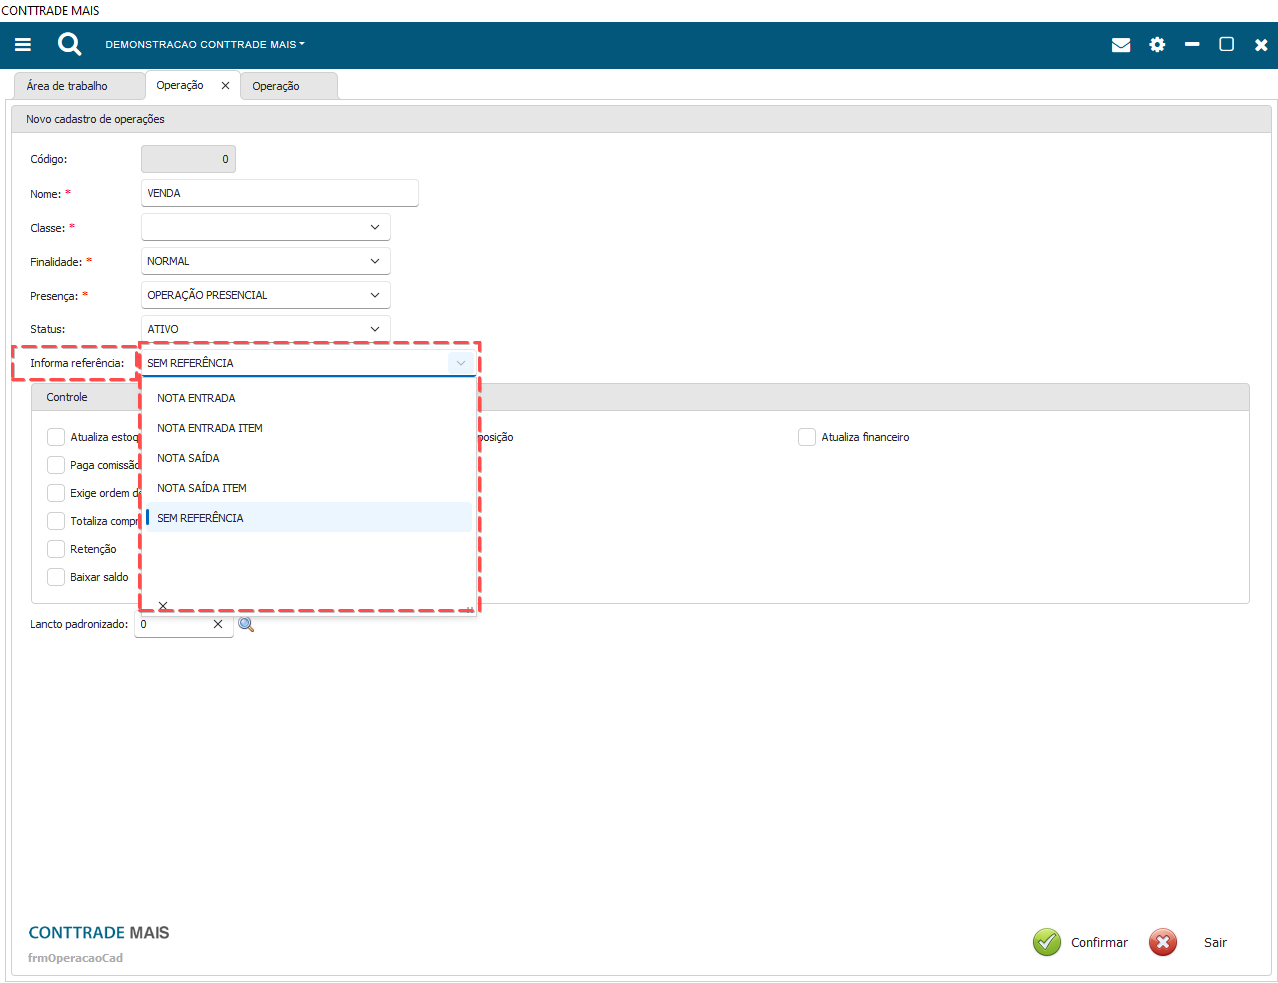
Task: Check the Baixar saldo checkbox
Action: point(56,577)
